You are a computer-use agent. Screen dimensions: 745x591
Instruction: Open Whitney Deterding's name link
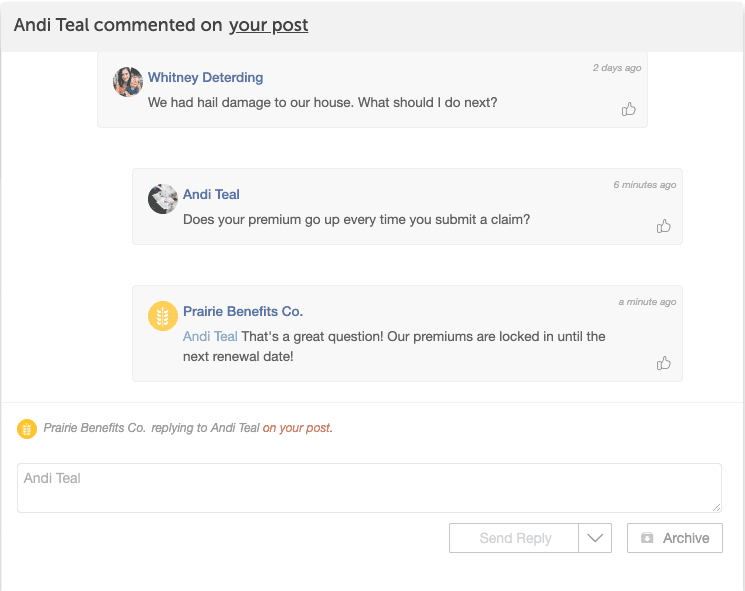205,77
